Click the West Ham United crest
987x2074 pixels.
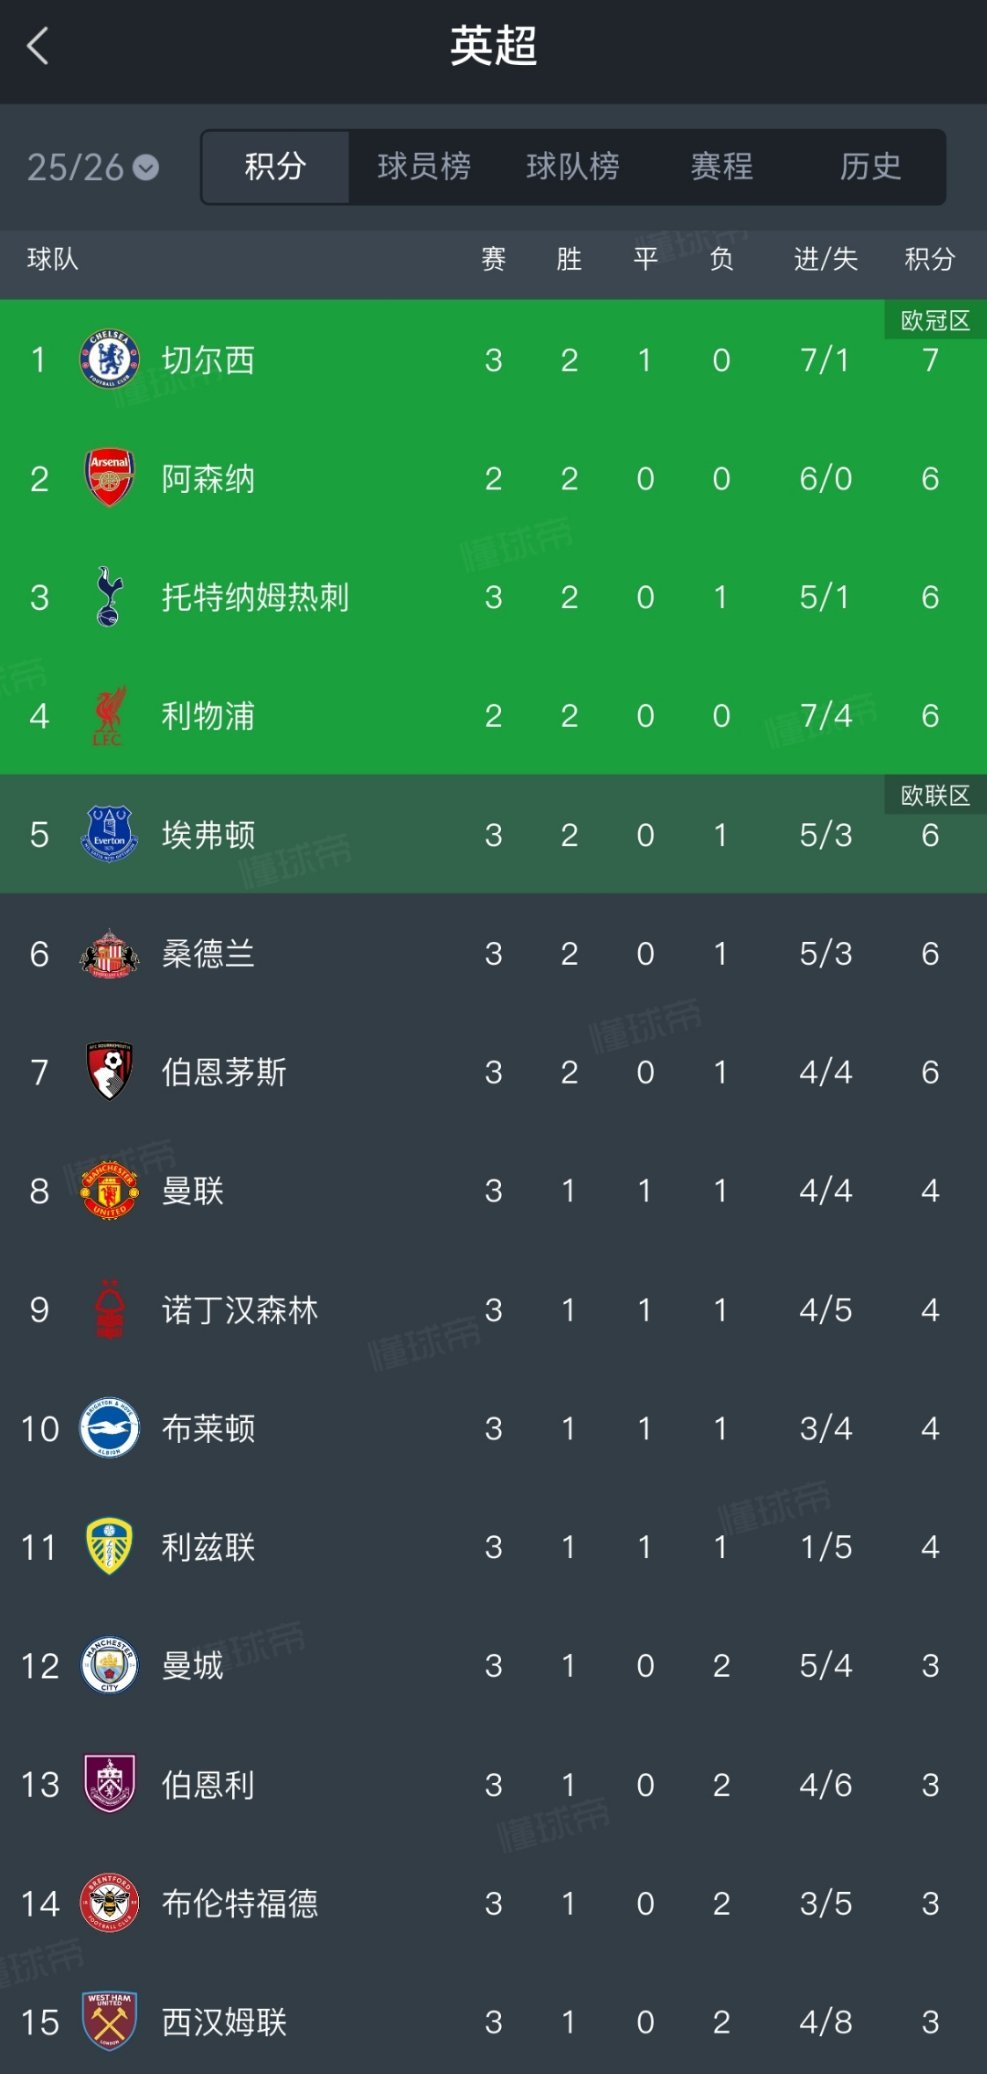pyautogui.click(x=109, y=2021)
